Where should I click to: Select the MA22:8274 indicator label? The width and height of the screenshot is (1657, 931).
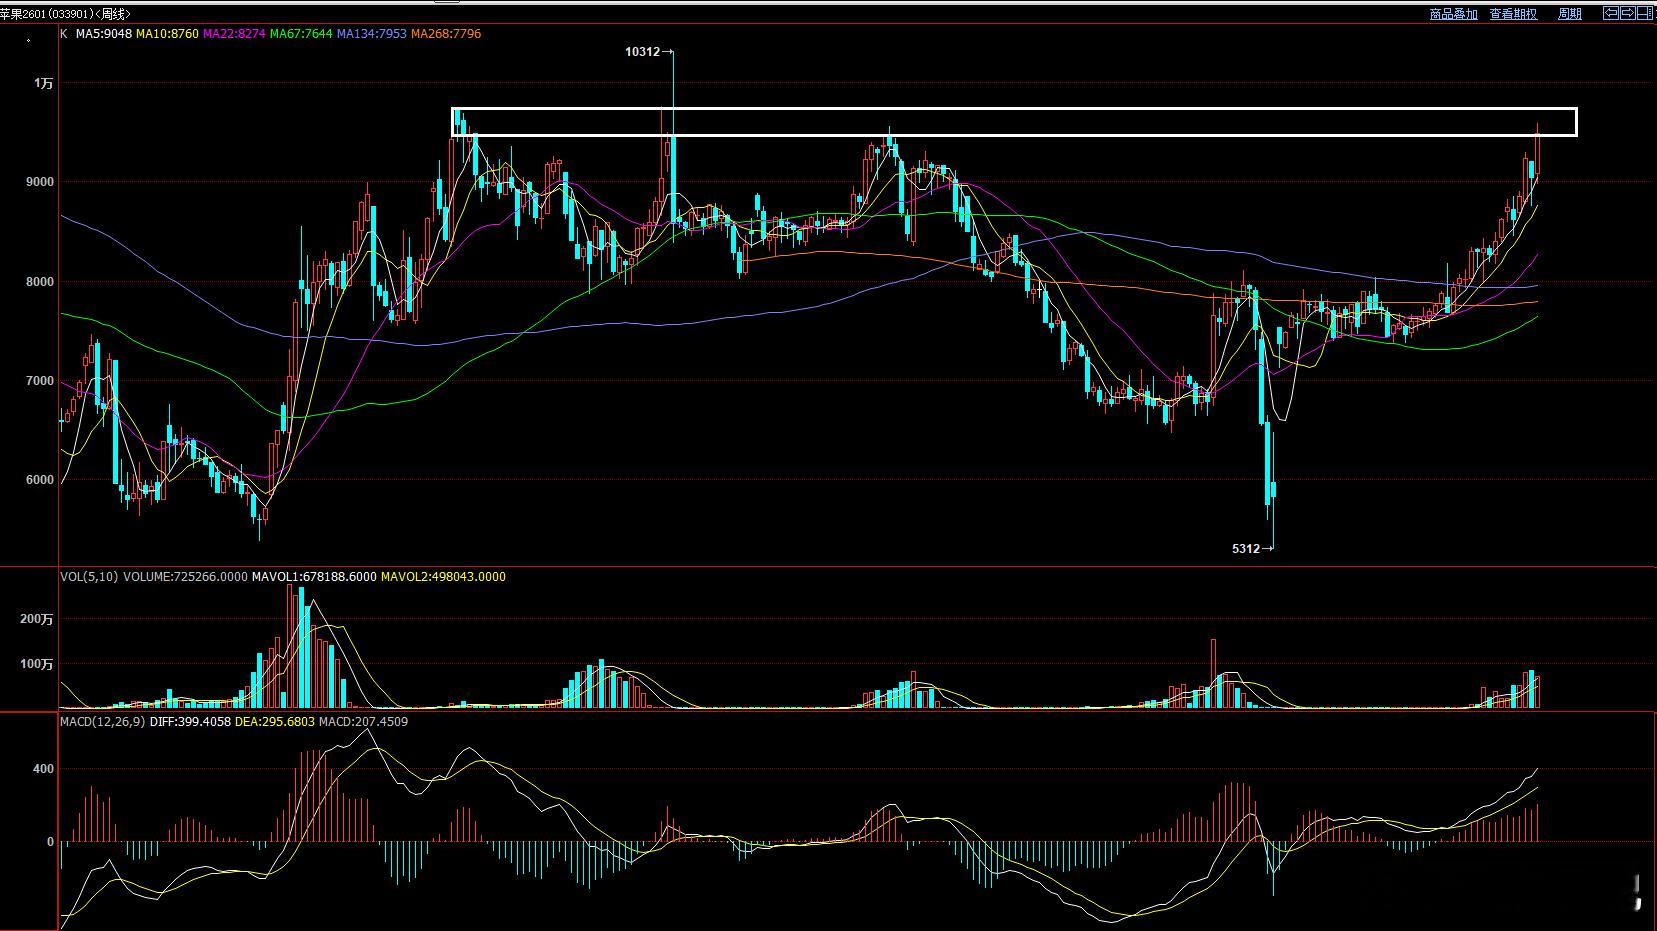[x=234, y=34]
